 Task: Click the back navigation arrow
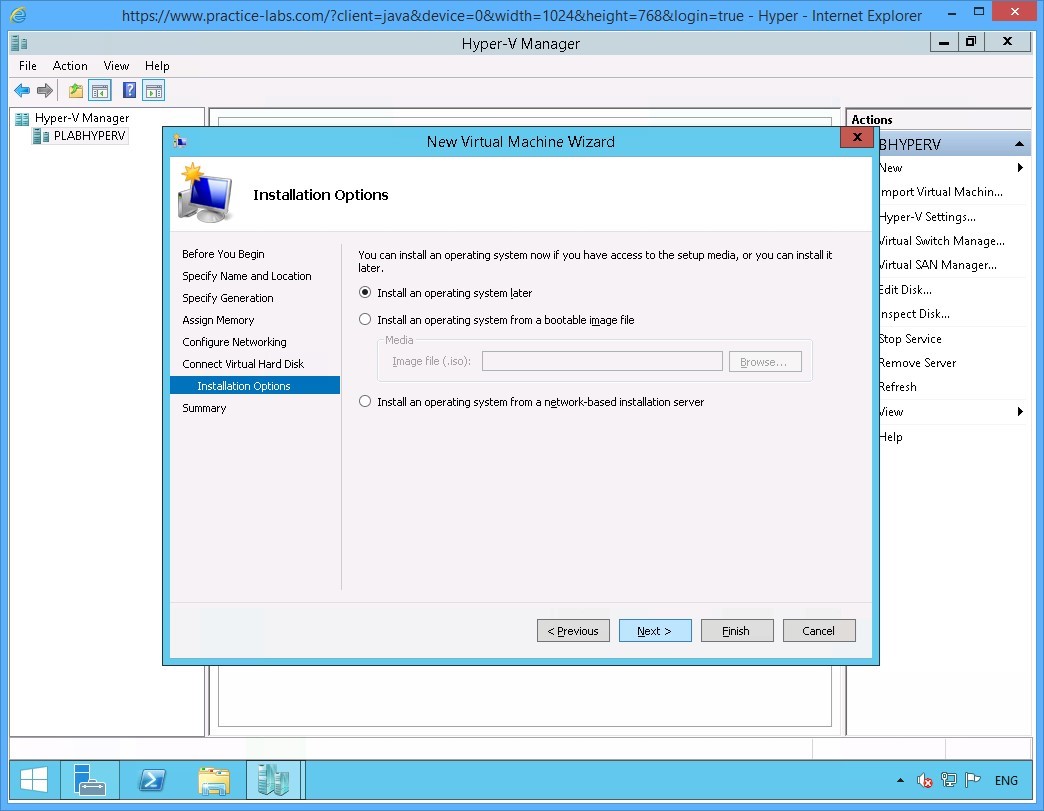coord(21,90)
